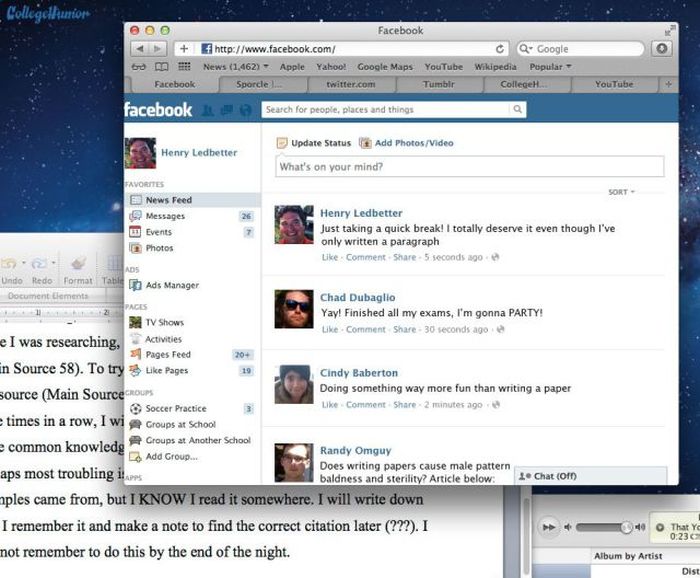Screen dimensions: 700x578
Task: Reload the Facebook page
Action: coord(500,49)
